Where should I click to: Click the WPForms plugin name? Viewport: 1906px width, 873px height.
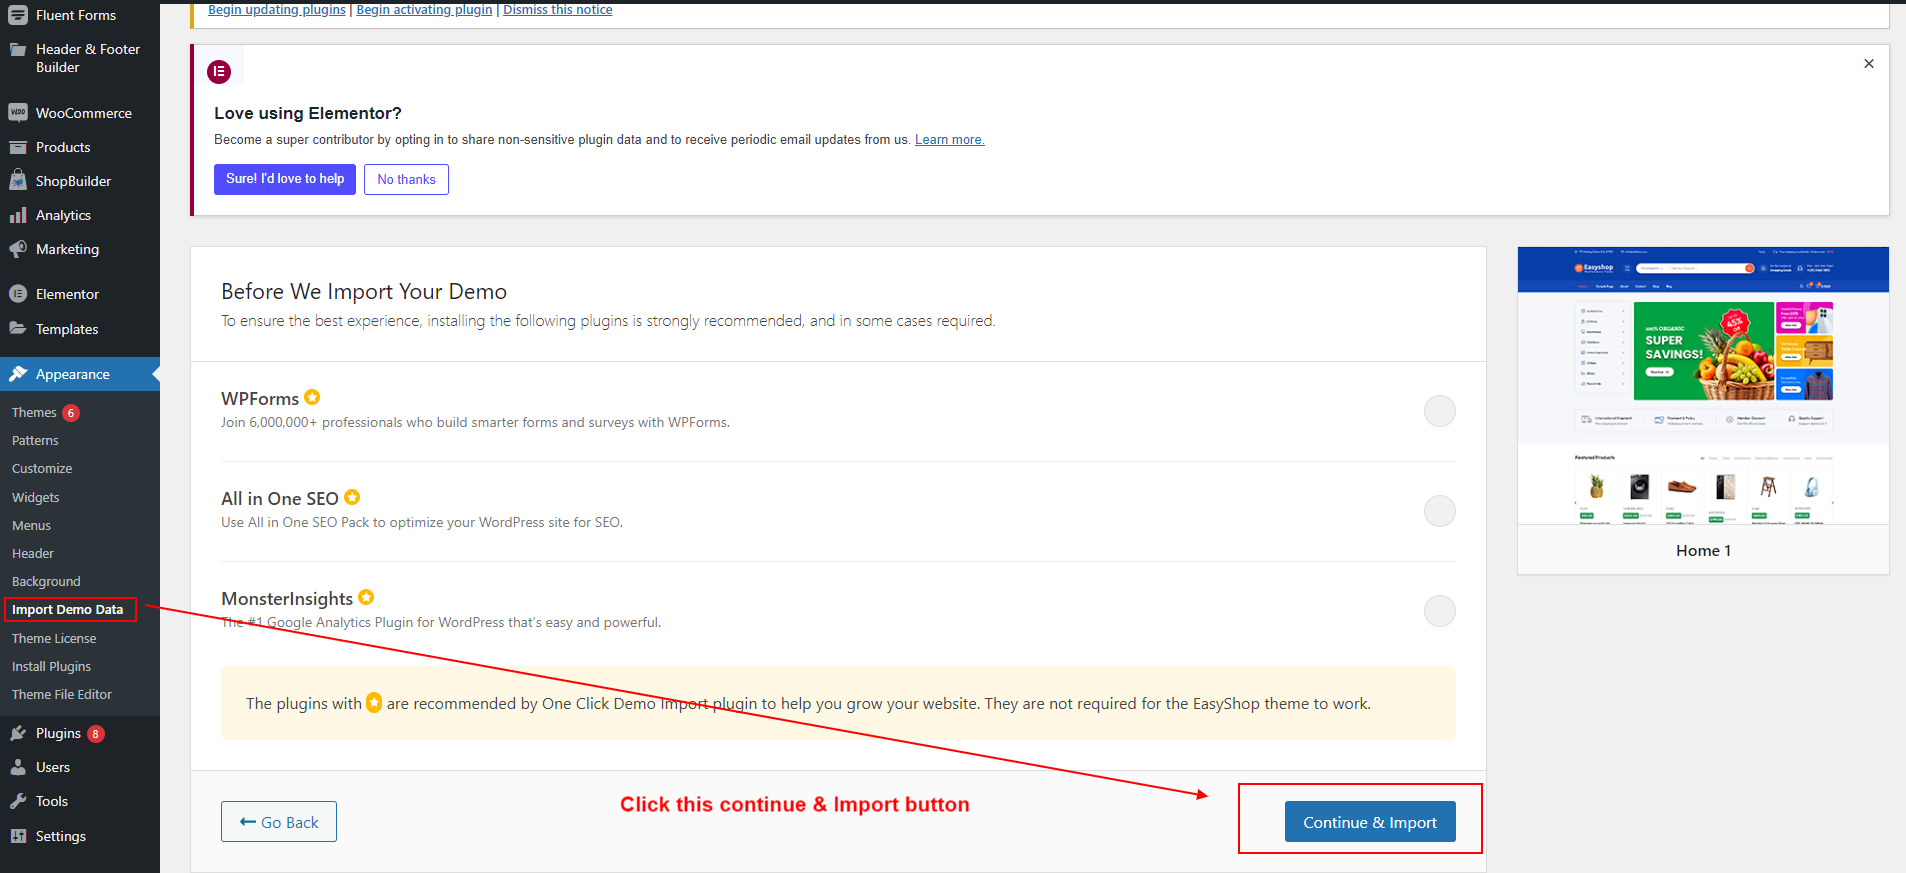coord(260,398)
